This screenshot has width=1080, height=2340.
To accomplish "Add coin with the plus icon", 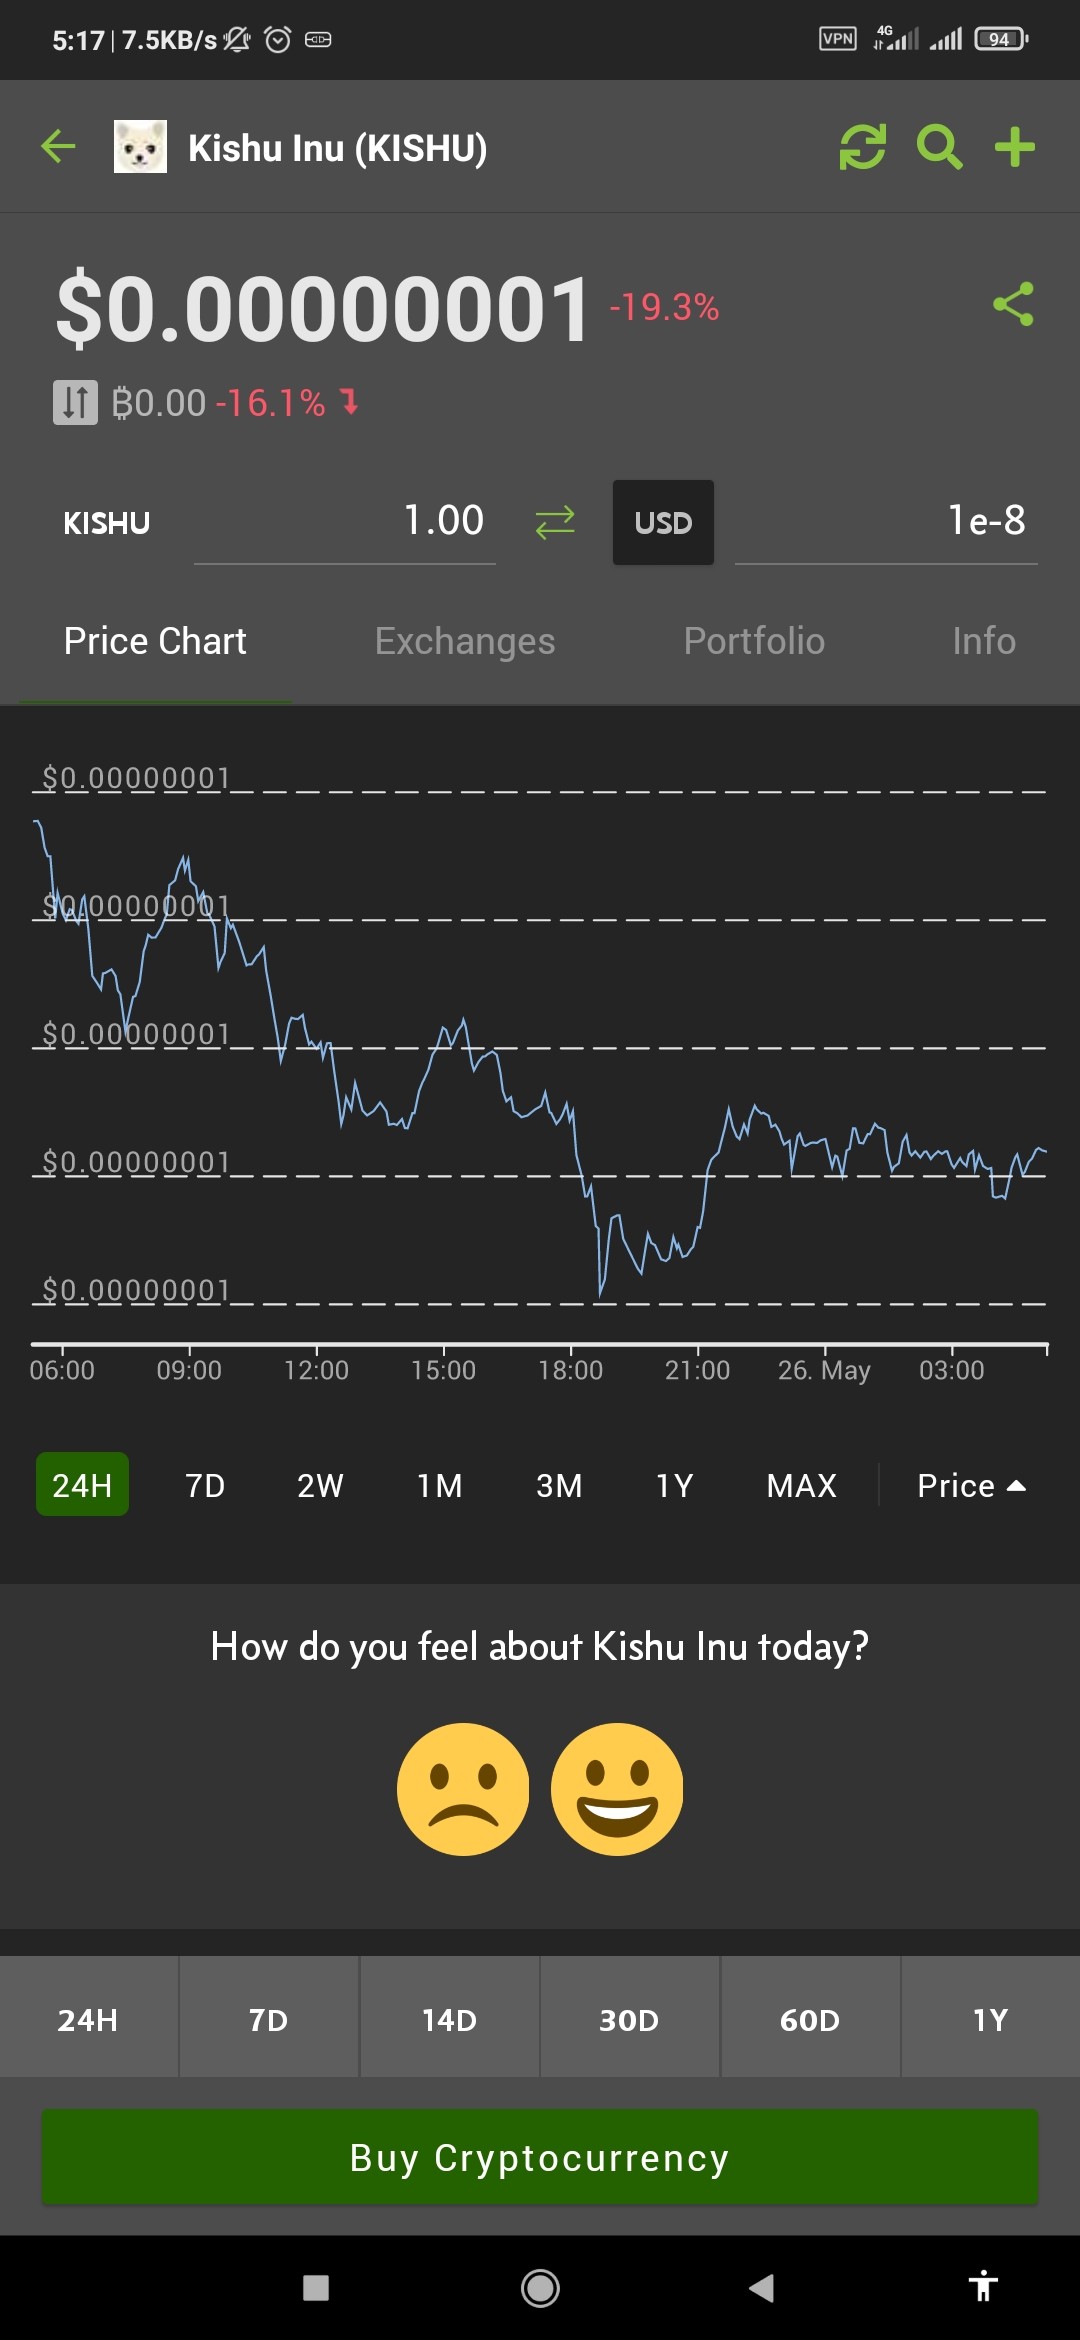I will point(1015,147).
